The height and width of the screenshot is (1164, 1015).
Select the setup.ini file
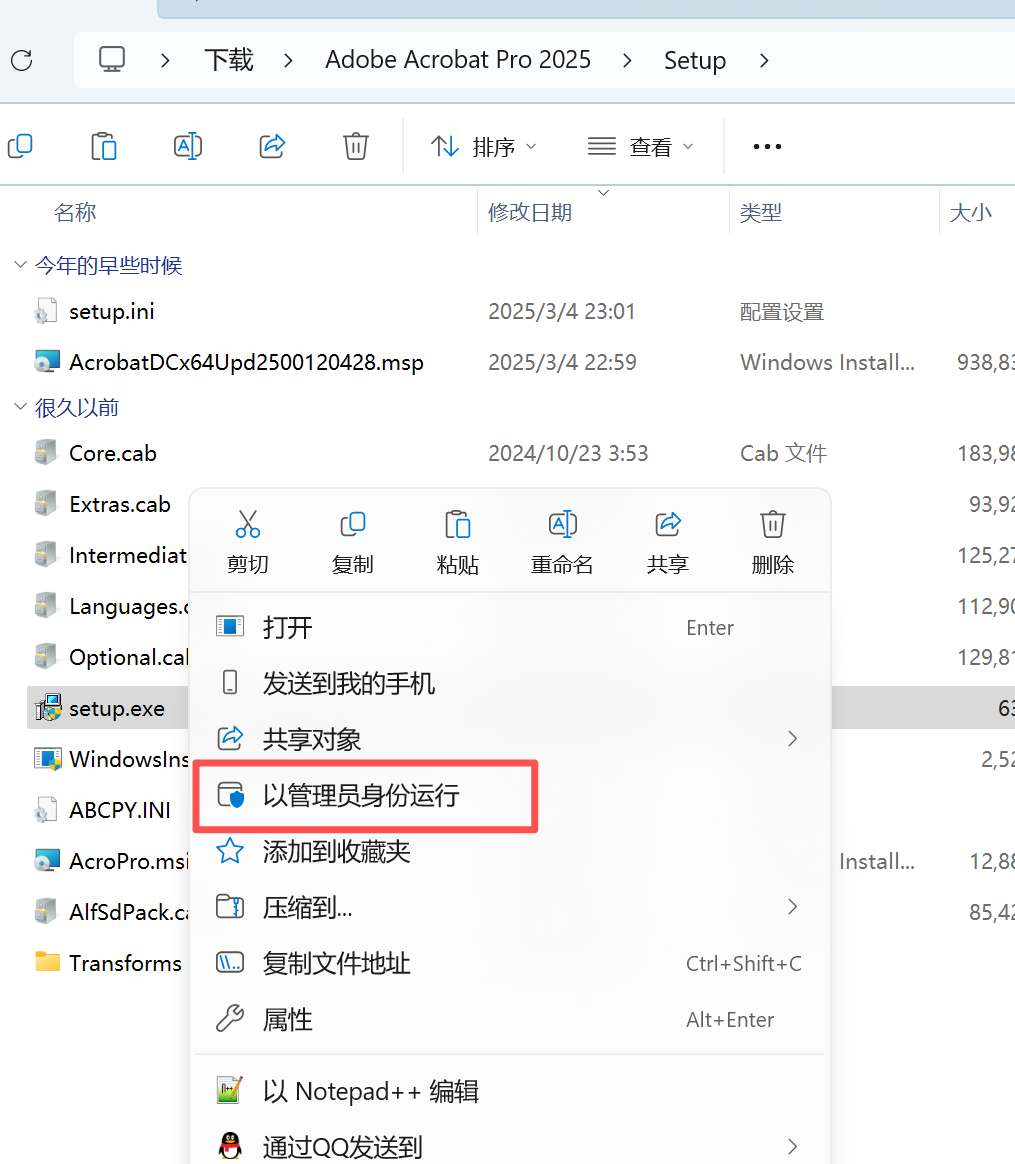point(111,311)
